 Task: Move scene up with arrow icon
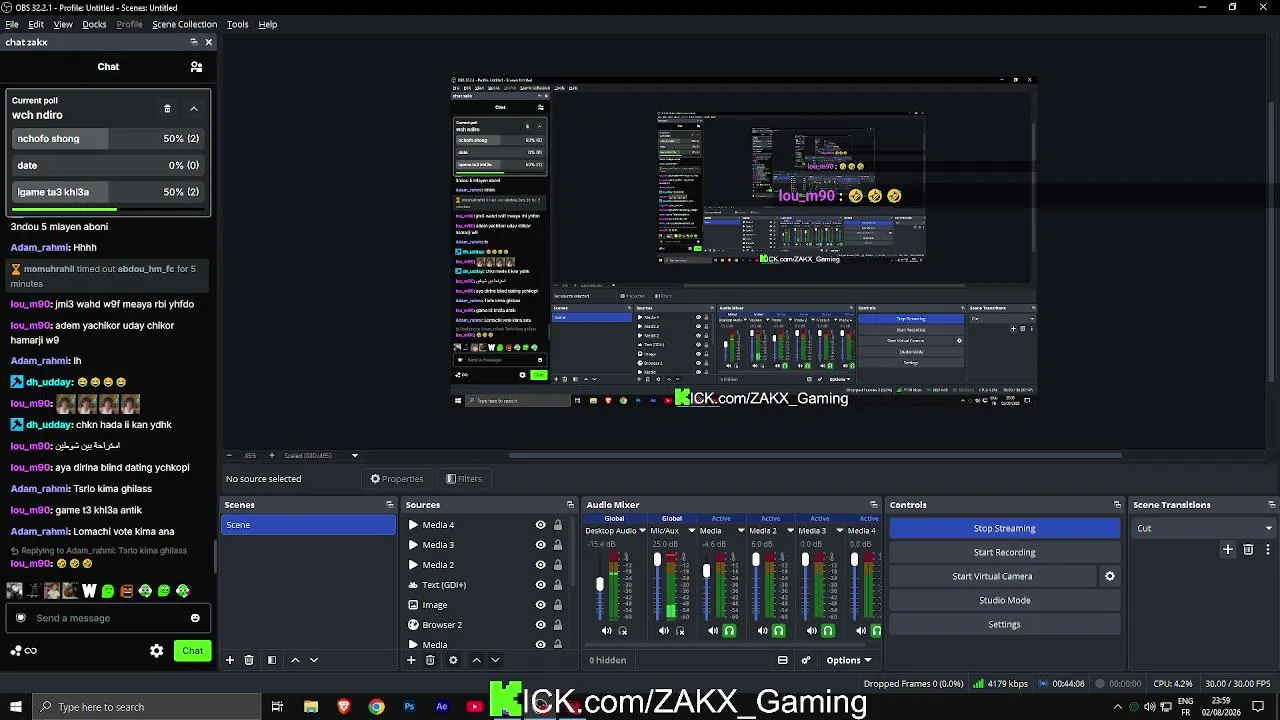click(x=295, y=660)
